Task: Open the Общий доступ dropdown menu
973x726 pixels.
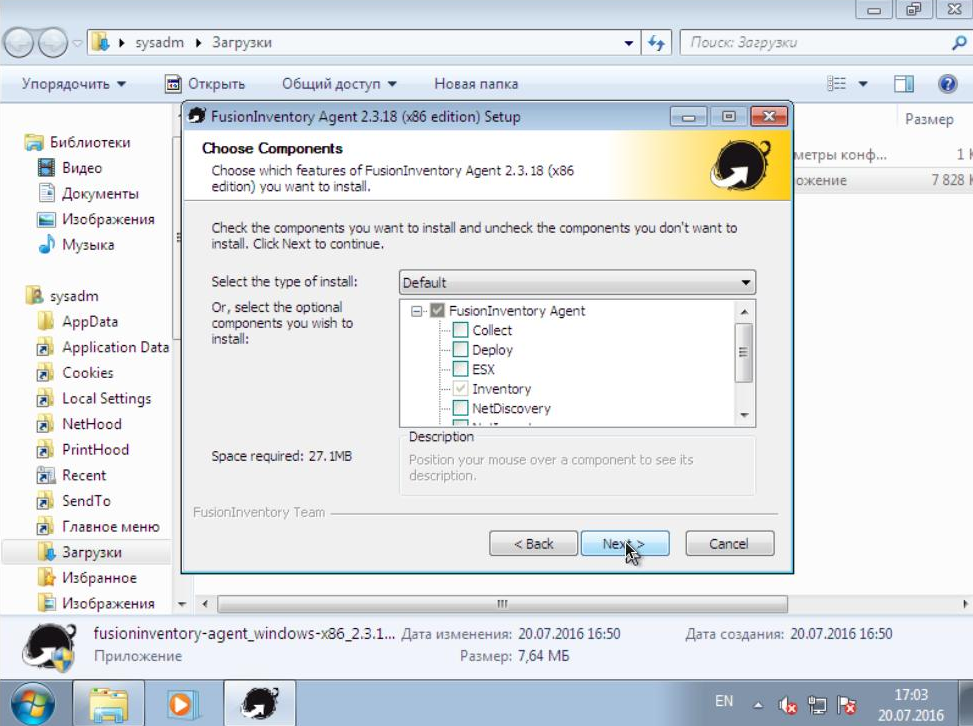Action: 339,84
